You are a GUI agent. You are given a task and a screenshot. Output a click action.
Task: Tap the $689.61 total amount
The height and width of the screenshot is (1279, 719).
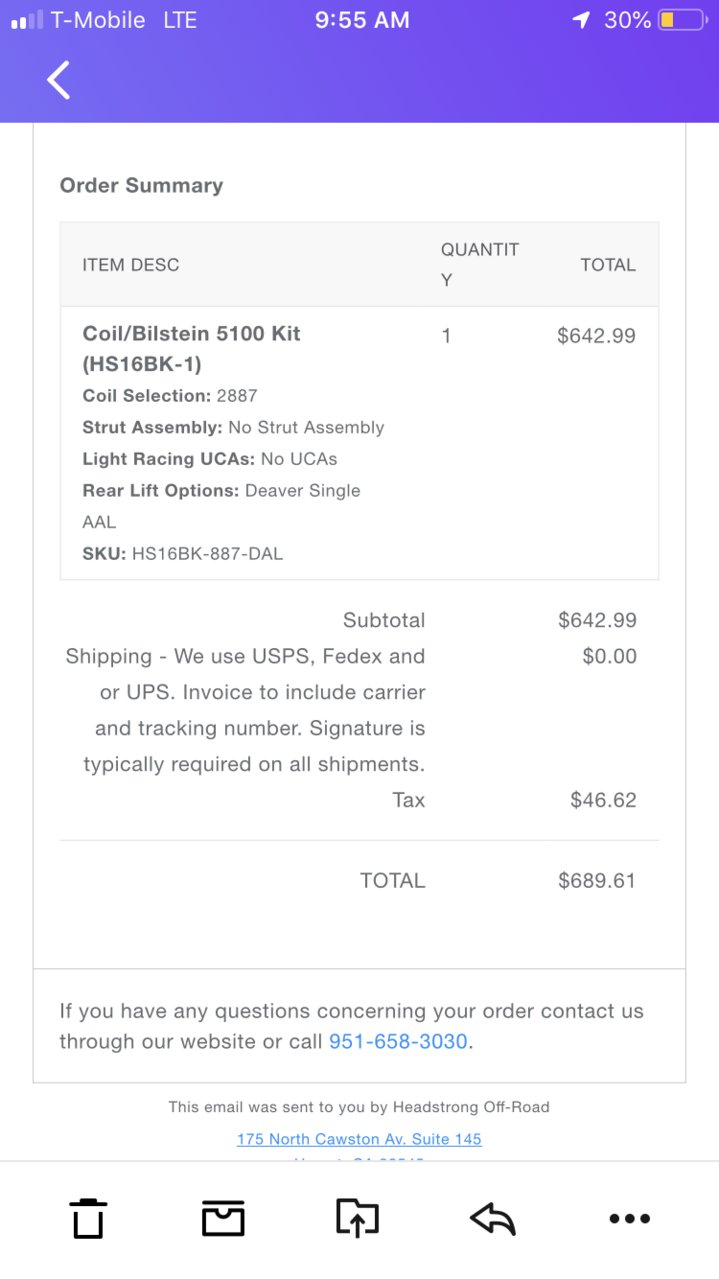[x=597, y=881]
